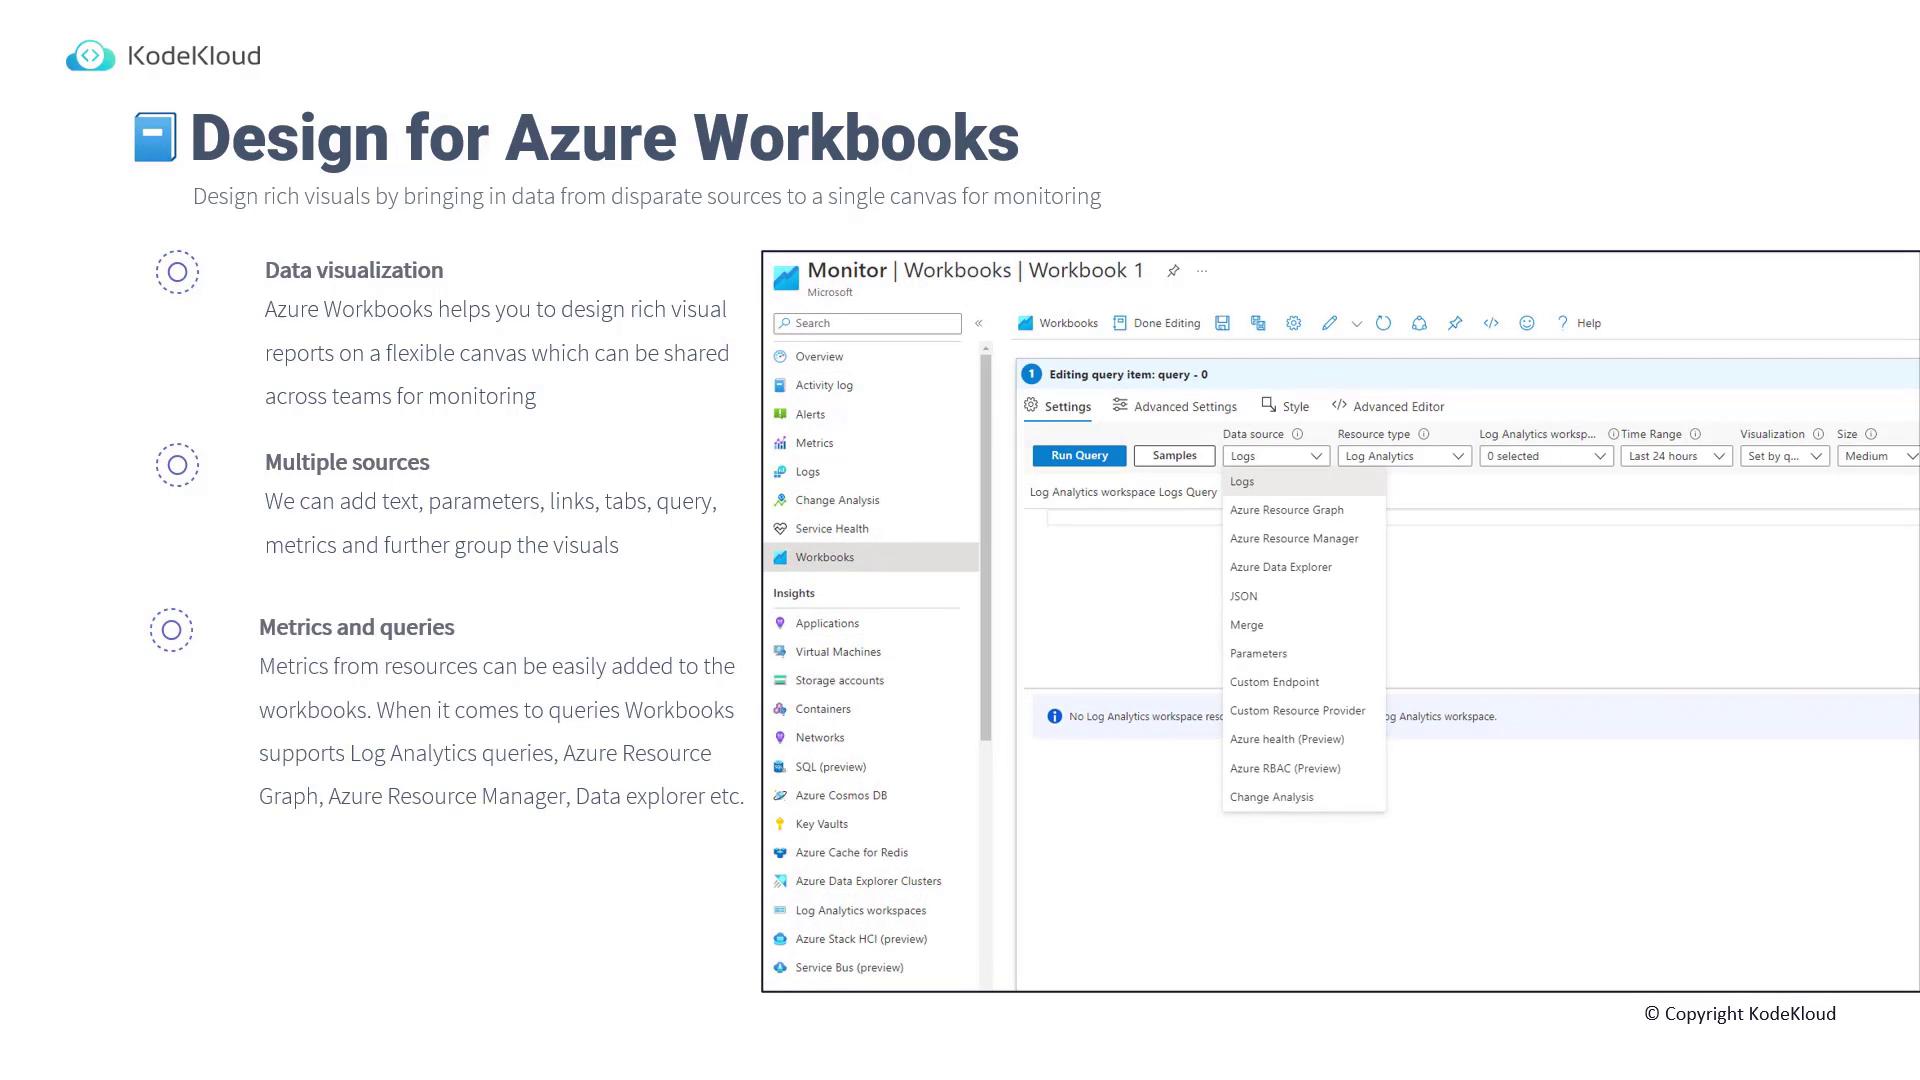Expand the Log Analytics workspace dropdown
The height and width of the screenshot is (1080, 1920).
point(1545,456)
